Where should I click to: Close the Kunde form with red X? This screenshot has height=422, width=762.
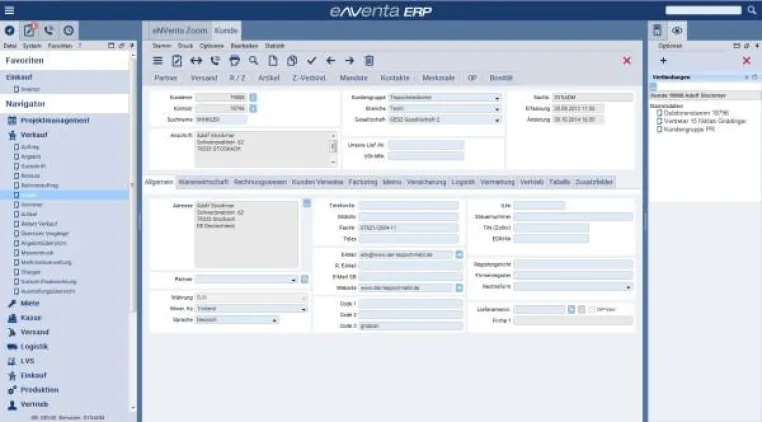click(627, 61)
